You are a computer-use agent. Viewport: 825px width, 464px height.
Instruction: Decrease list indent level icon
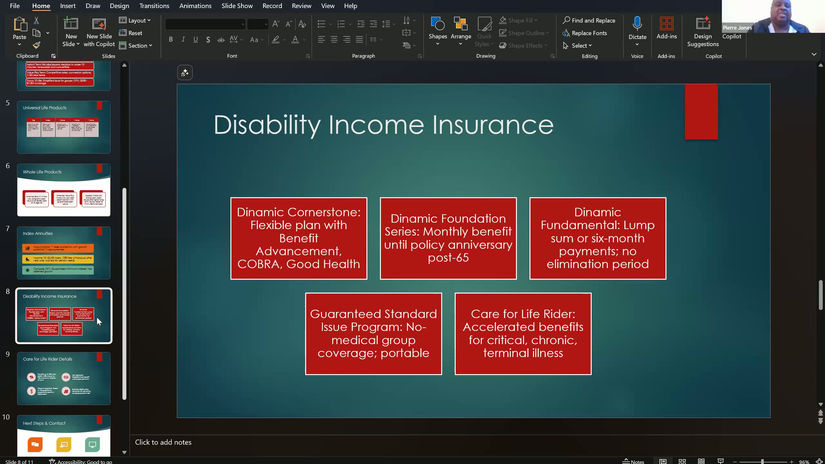coord(360,24)
